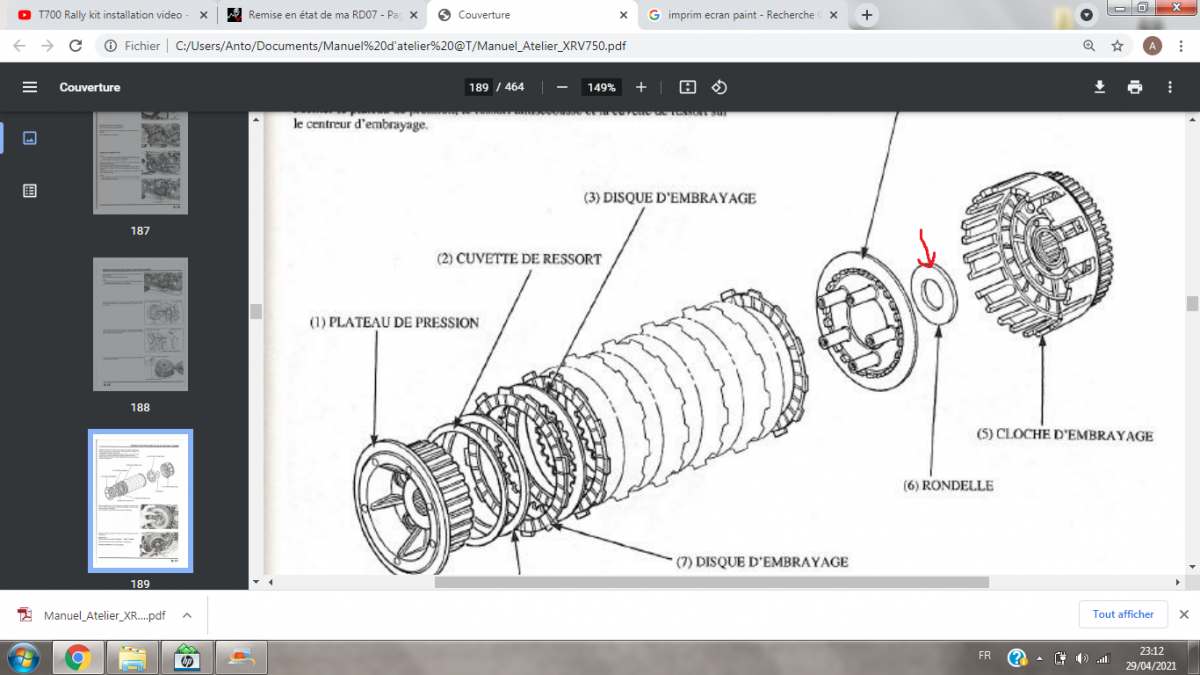Show the thumbnails view in sidebar

[x=30, y=138]
